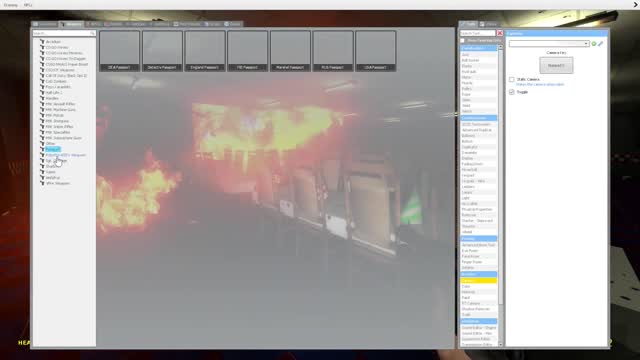Spawn the England Passport item

click(205, 51)
